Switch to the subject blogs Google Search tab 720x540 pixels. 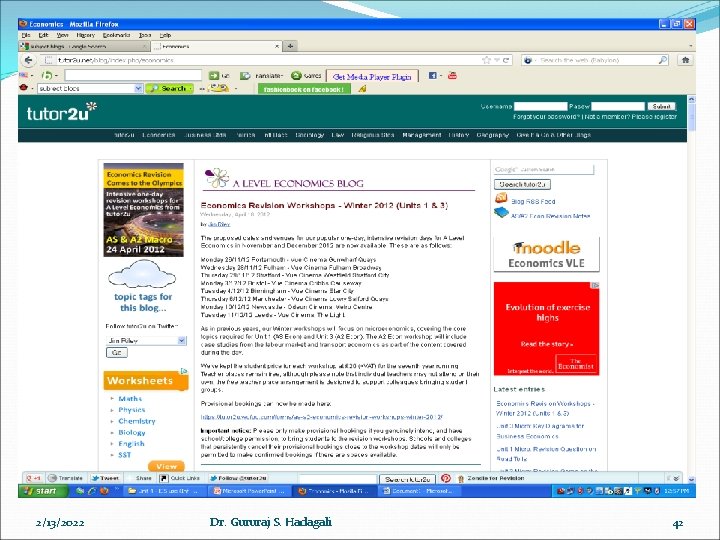(x=84, y=46)
